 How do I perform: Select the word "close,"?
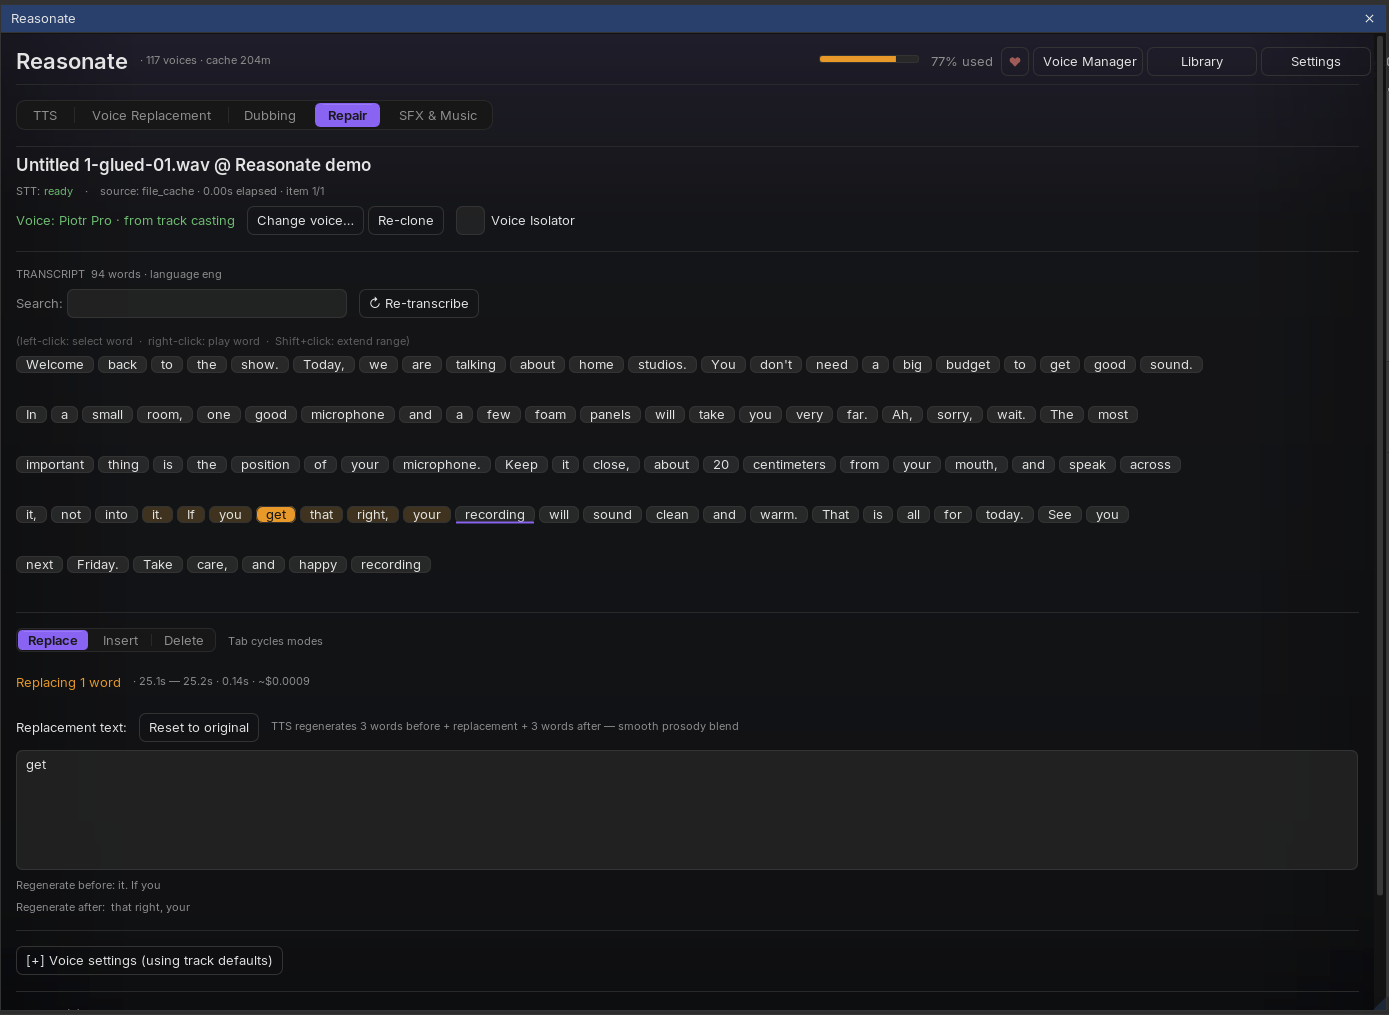pyautogui.click(x=611, y=465)
